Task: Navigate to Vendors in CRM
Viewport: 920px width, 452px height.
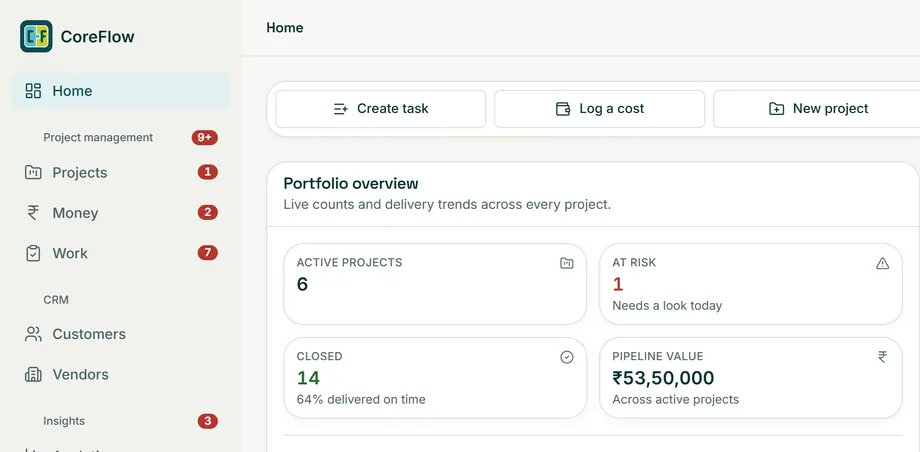Action: click(121, 375)
